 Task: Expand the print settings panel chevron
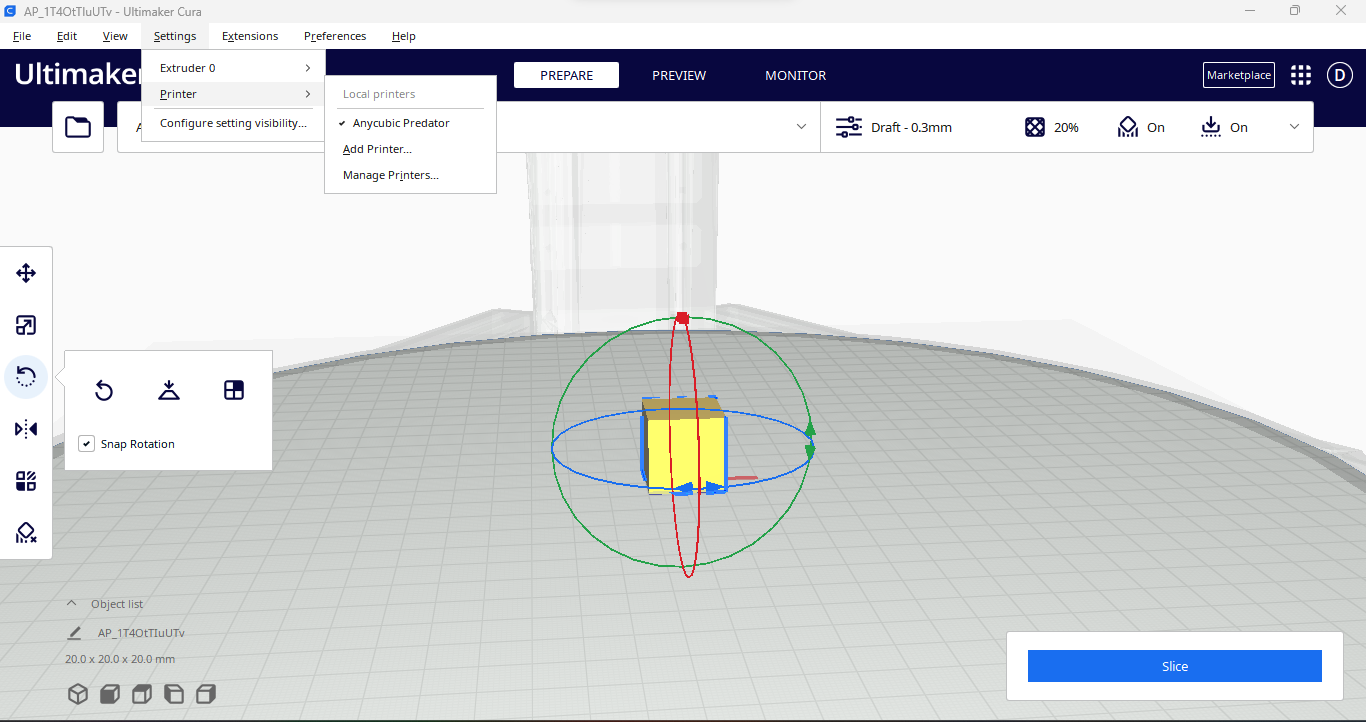pos(1294,127)
